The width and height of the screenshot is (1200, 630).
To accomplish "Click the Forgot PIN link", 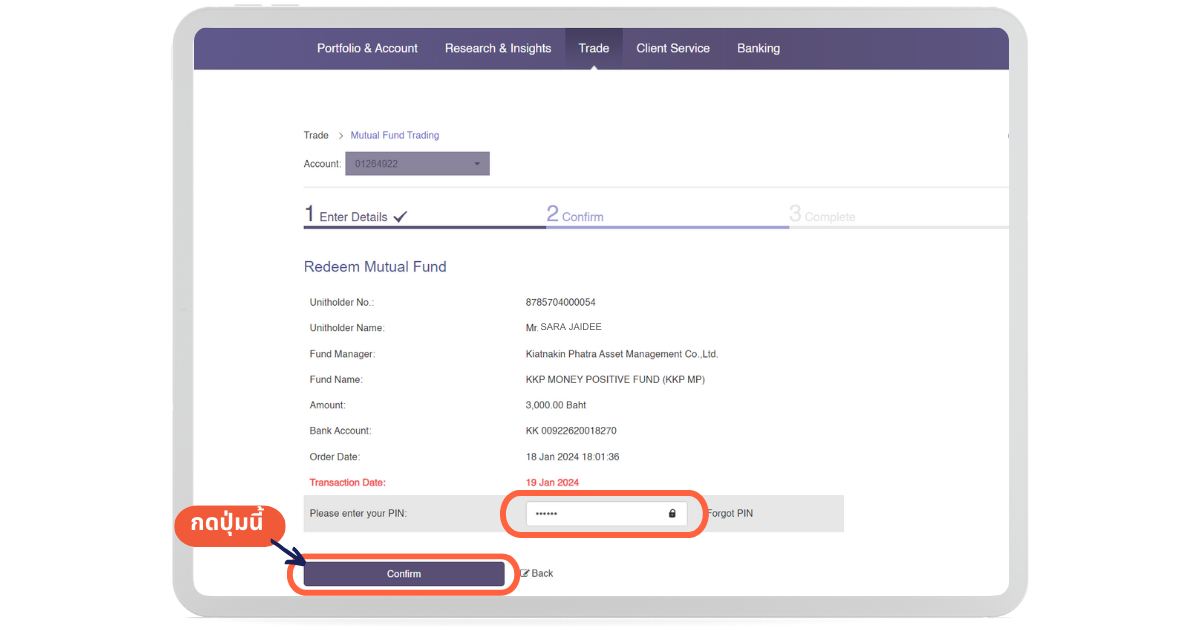I will (x=730, y=514).
